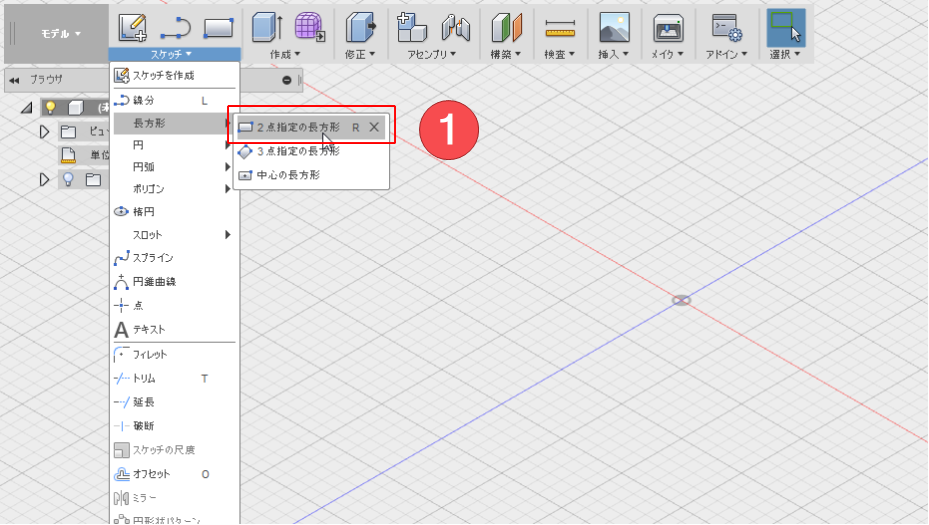Click the 単位 document icon in browser
Screen dimensions: 929x525
click(x=68, y=155)
